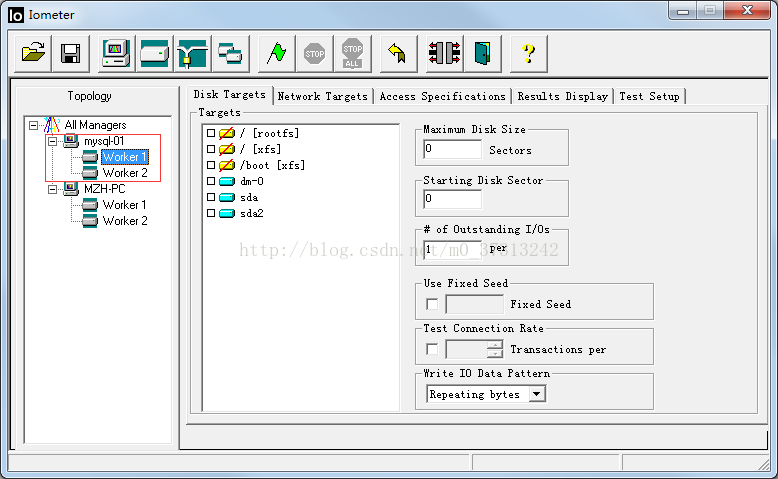Tick the dm-0 target checkbox
This screenshot has height=479, width=778.
click(x=211, y=181)
